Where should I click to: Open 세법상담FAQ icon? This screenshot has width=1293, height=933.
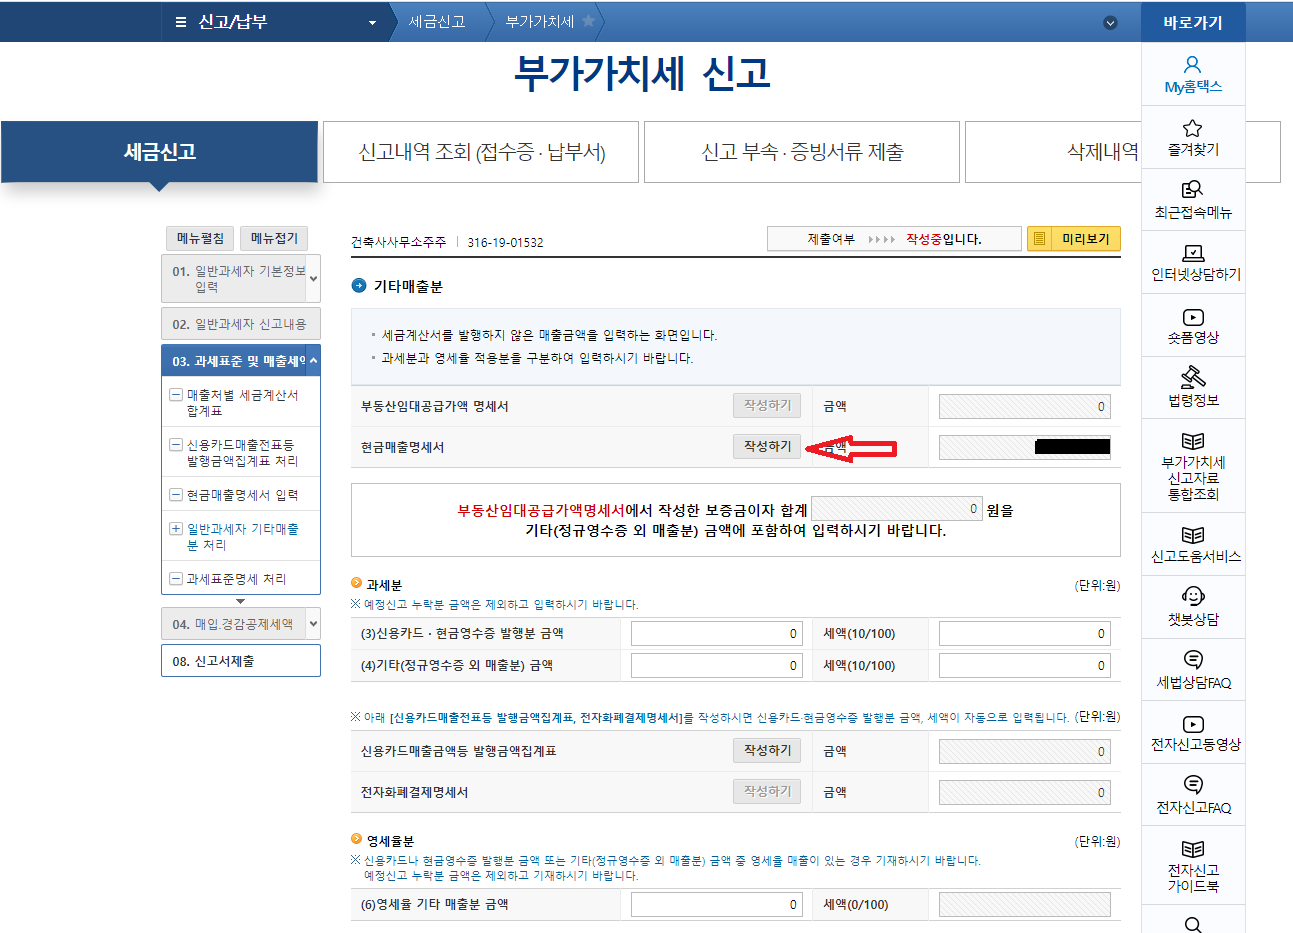[x=1193, y=660]
